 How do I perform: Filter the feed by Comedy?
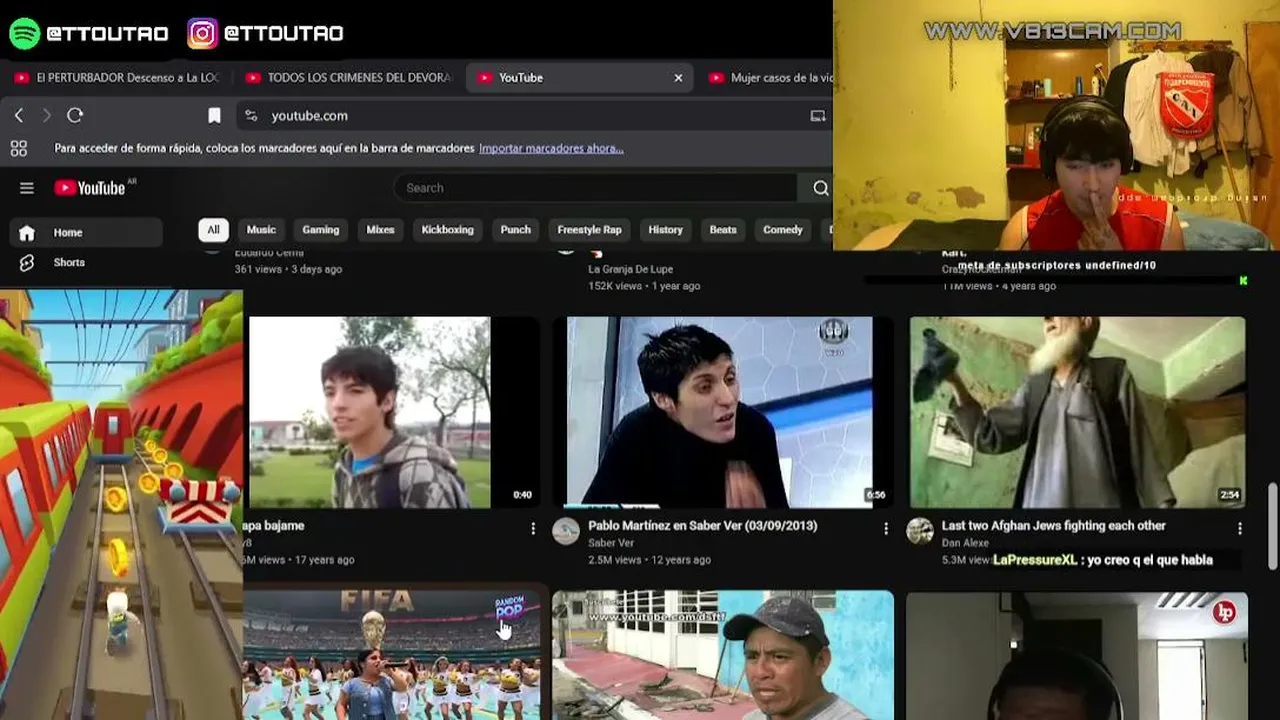tap(783, 230)
